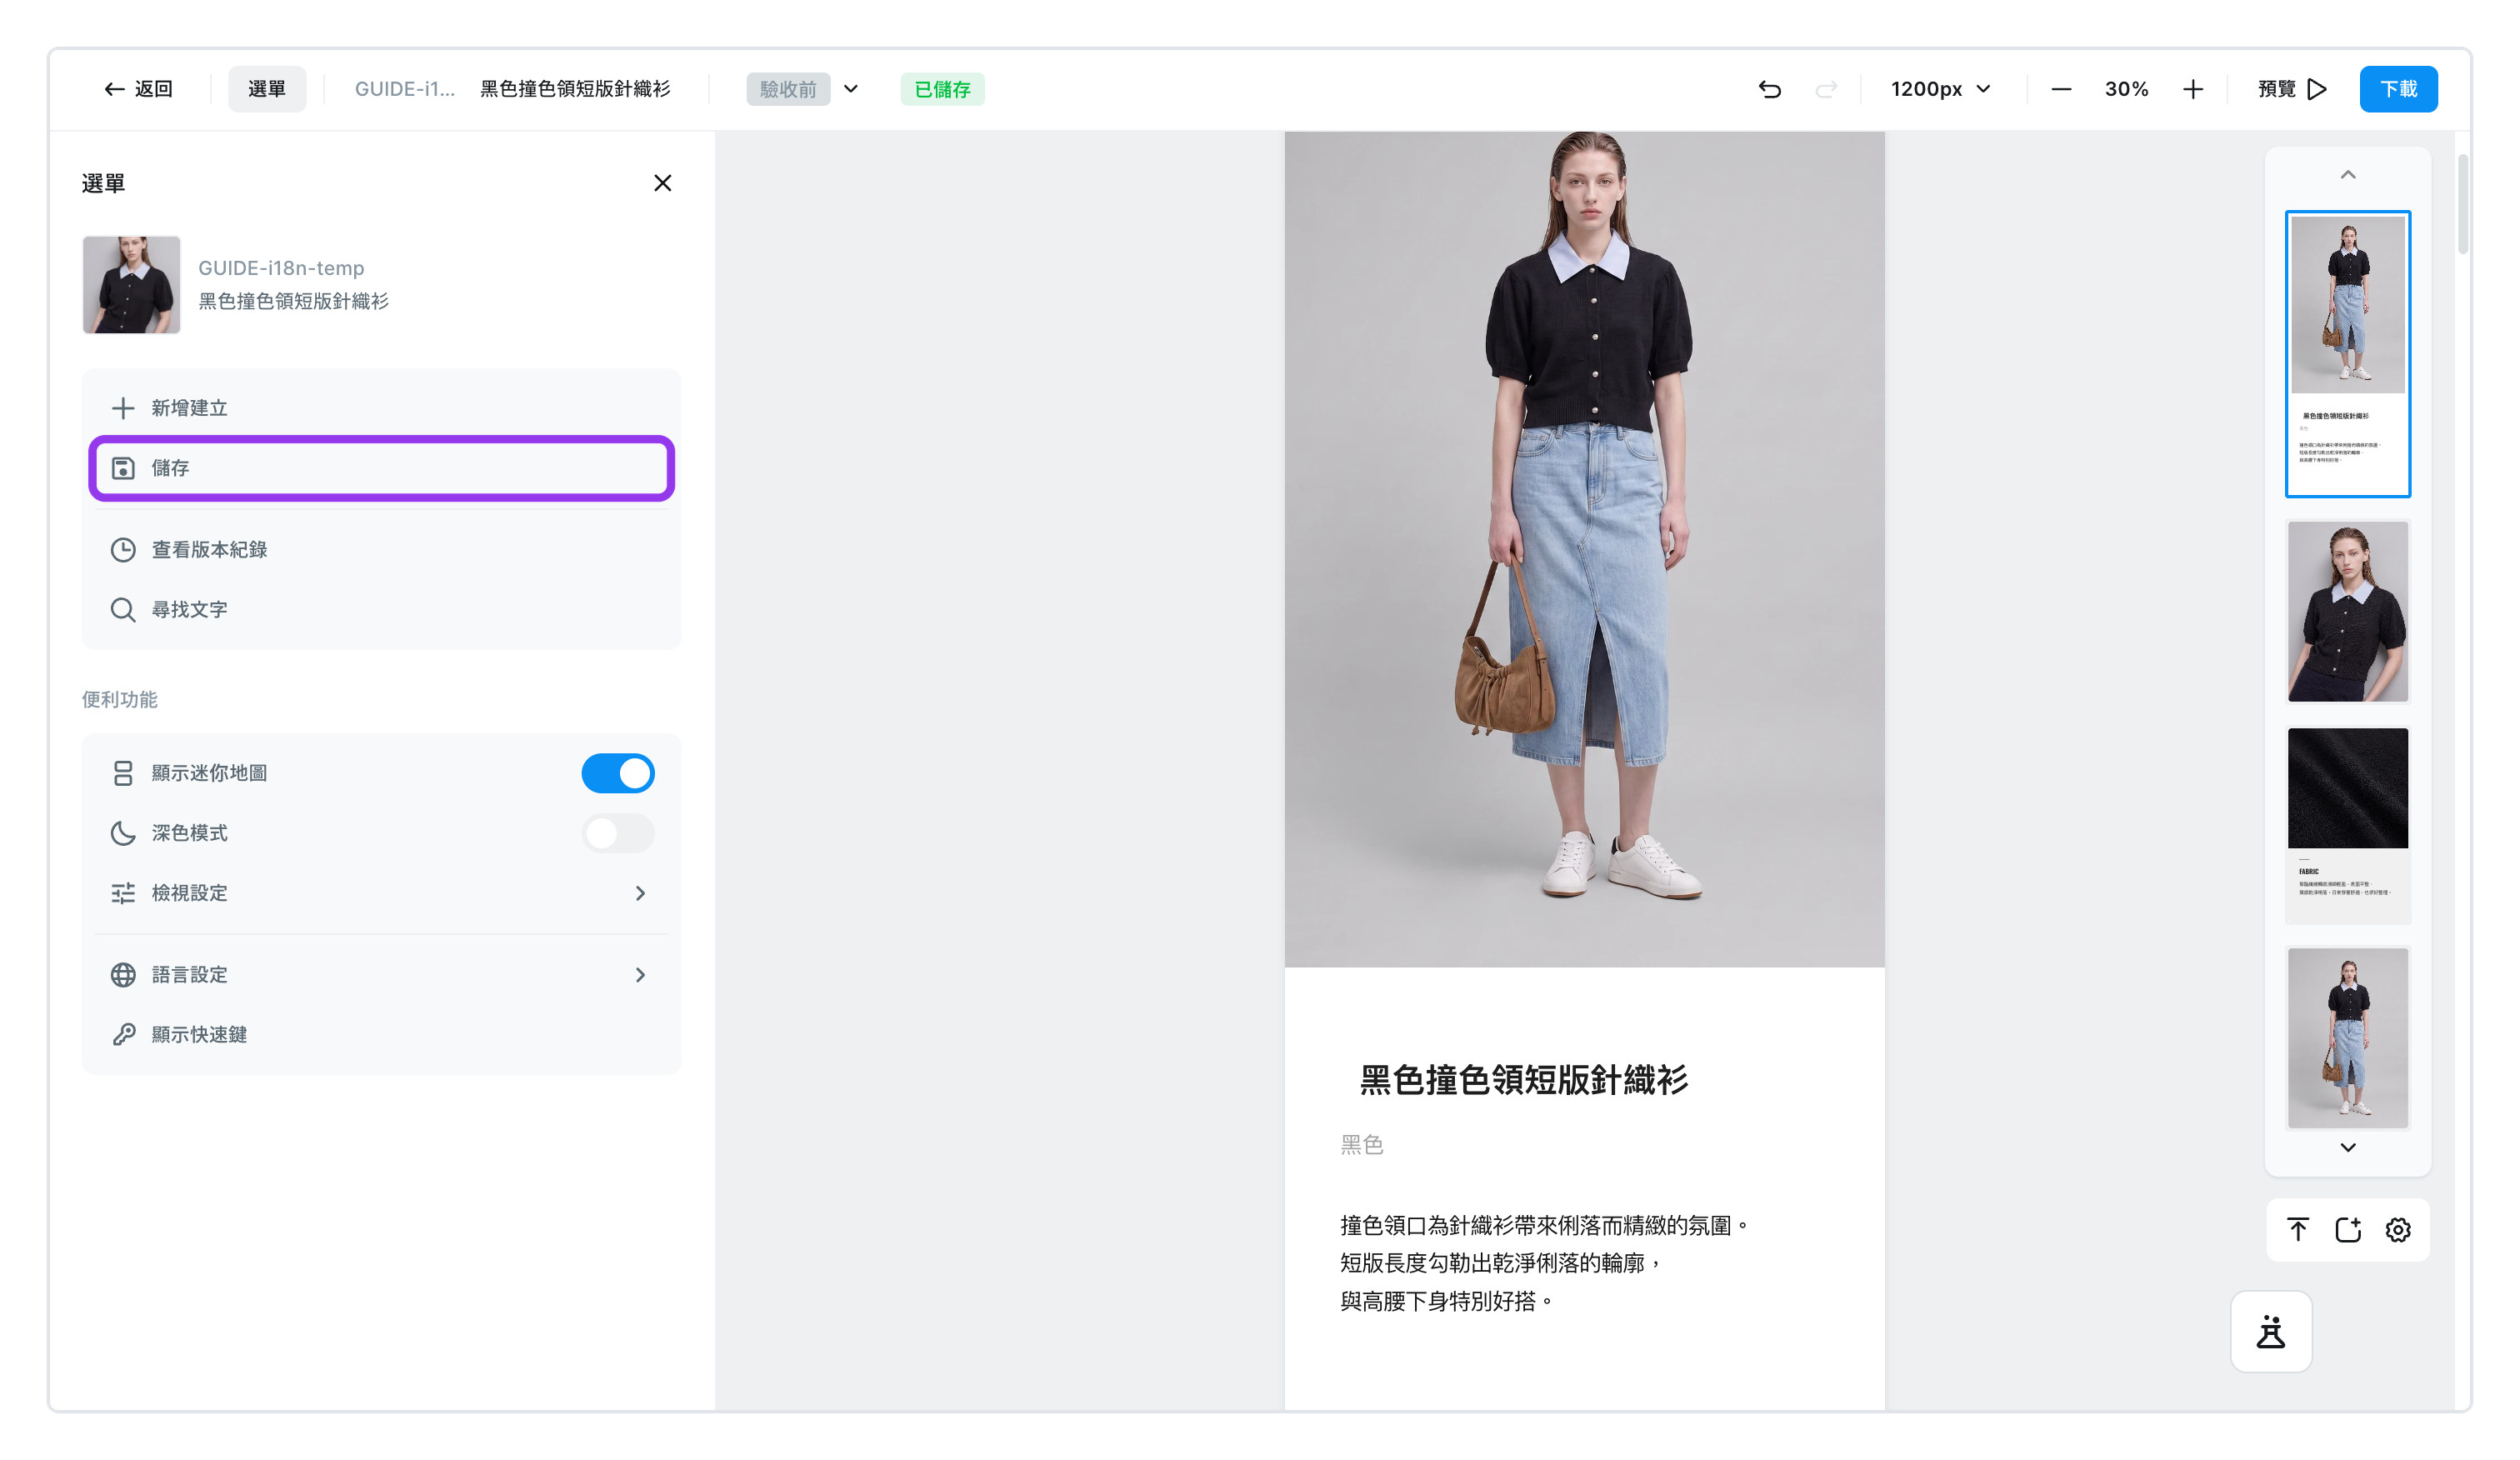The width and height of the screenshot is (2520, 1460).
Task: Click the undo arrow icon
Action: point(1769,89)
